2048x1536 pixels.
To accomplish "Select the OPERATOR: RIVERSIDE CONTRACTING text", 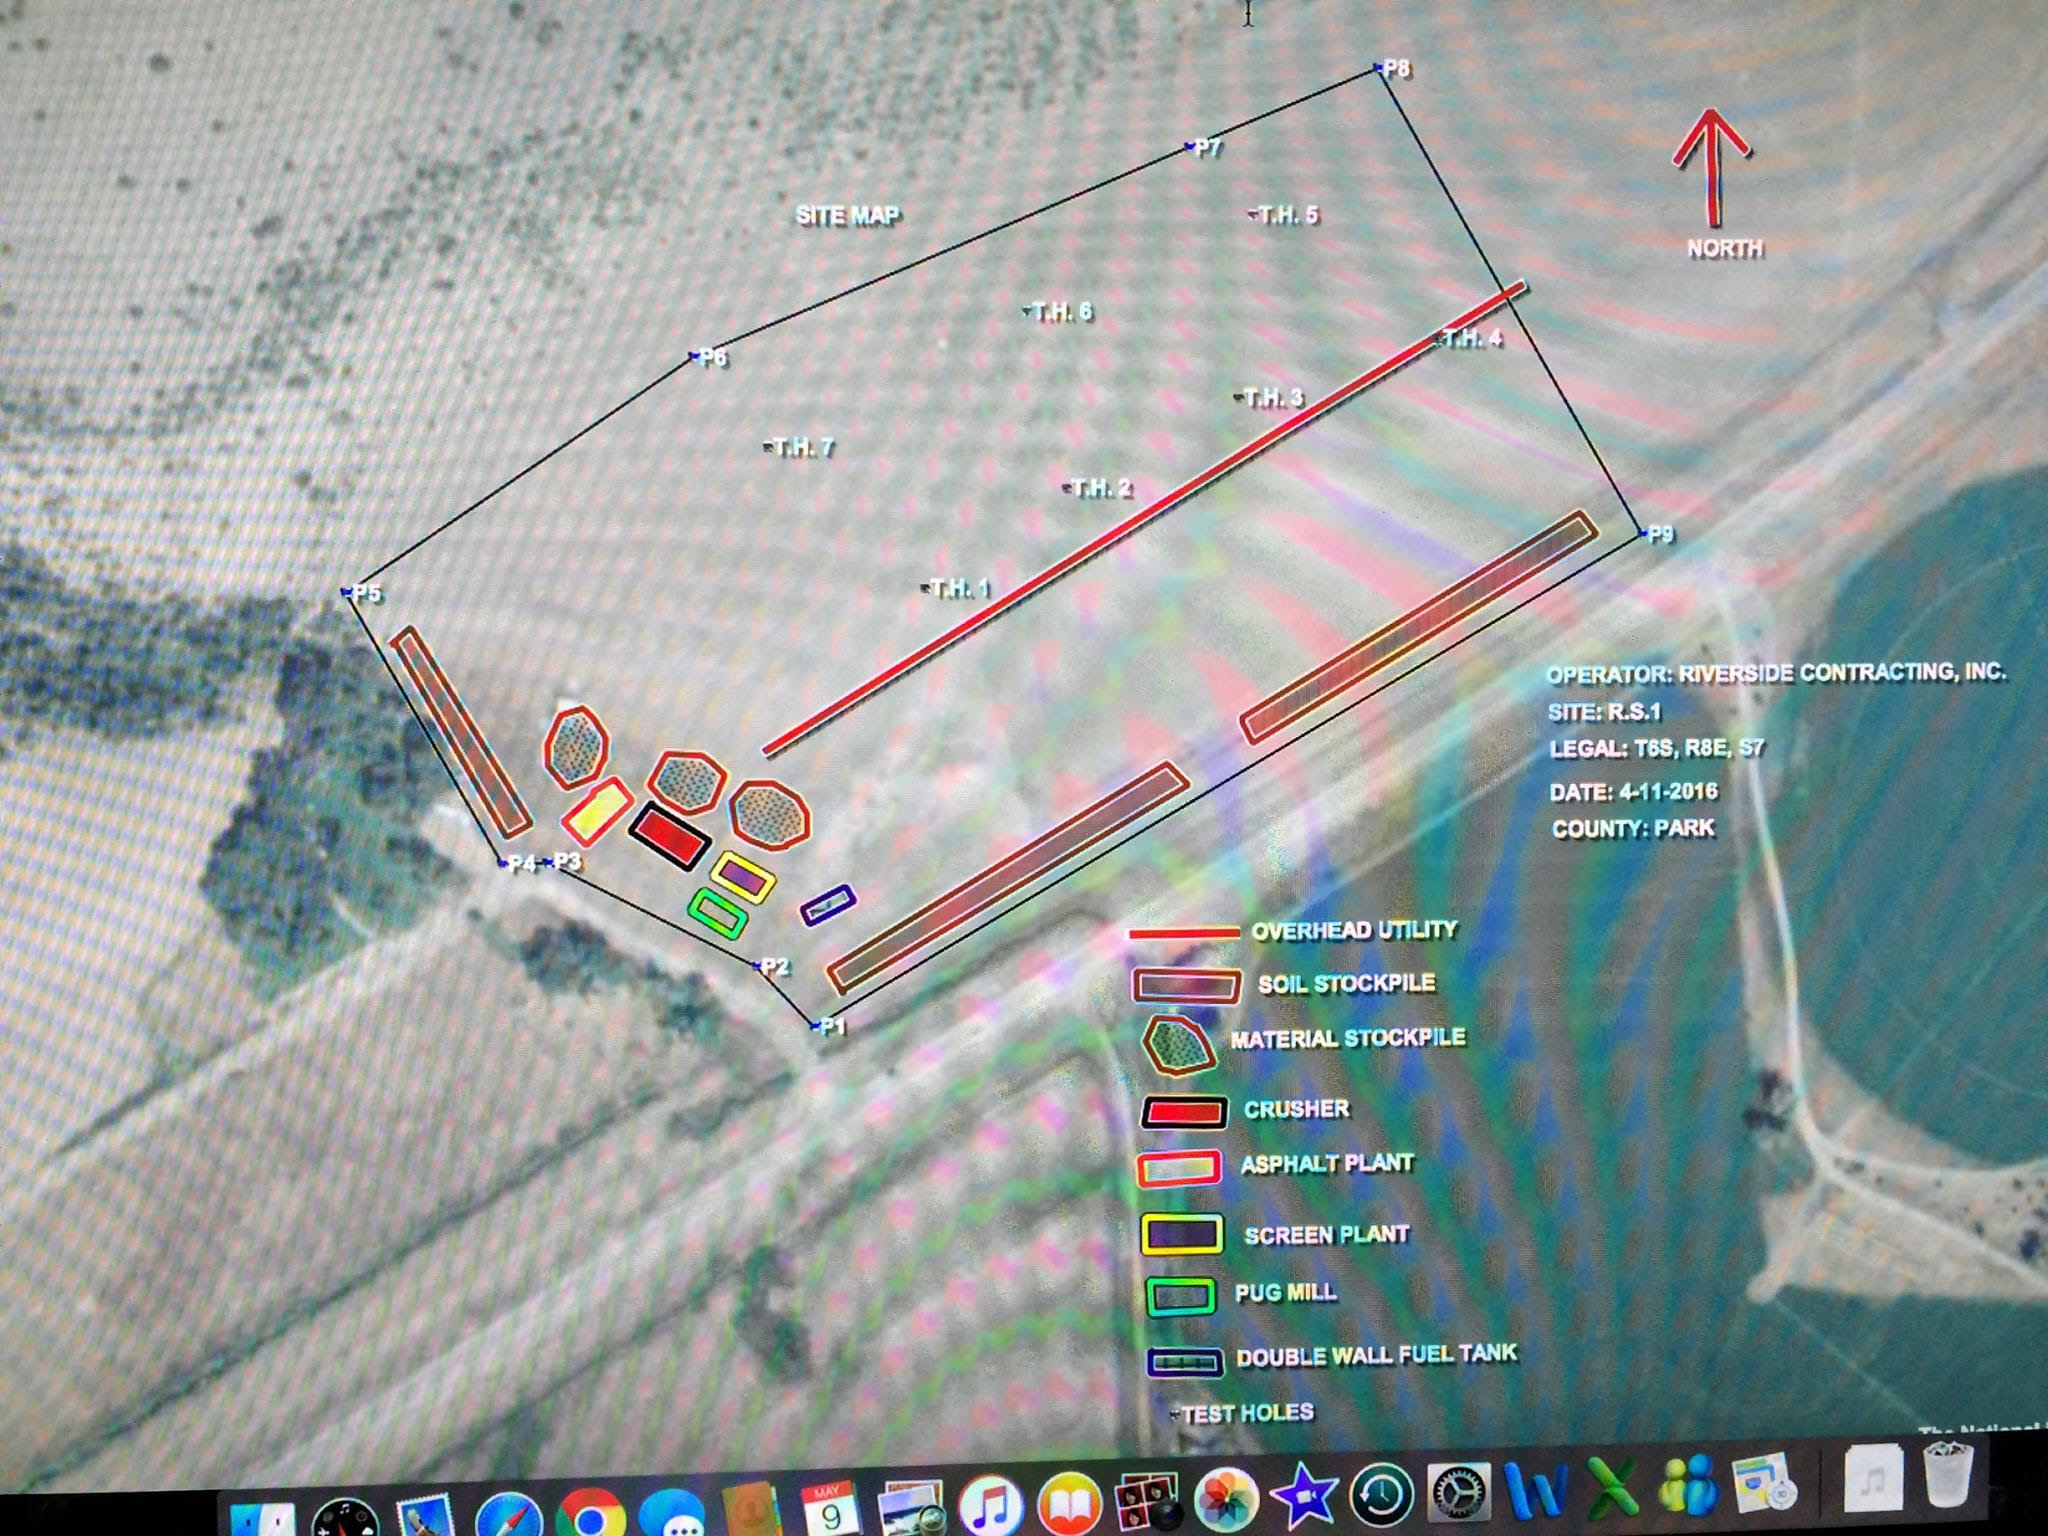I will [x=1776, y=673].
